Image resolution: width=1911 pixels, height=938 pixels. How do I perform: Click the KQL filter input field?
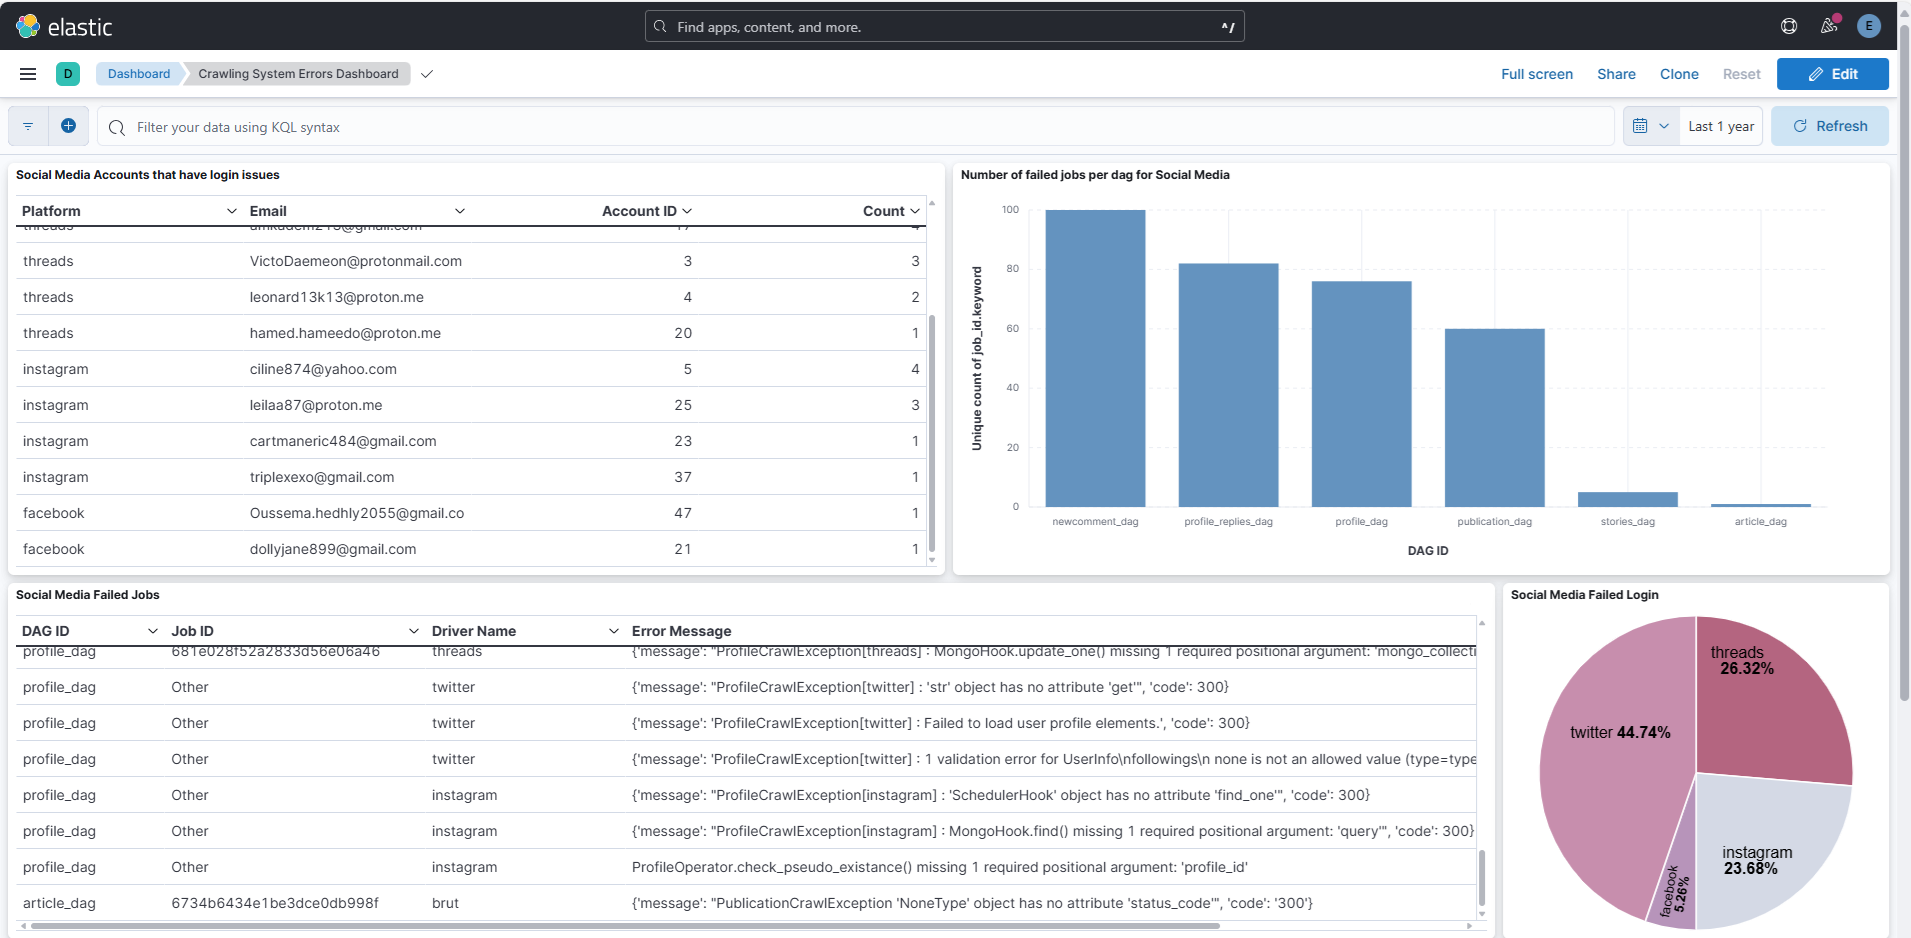point(500,126)
